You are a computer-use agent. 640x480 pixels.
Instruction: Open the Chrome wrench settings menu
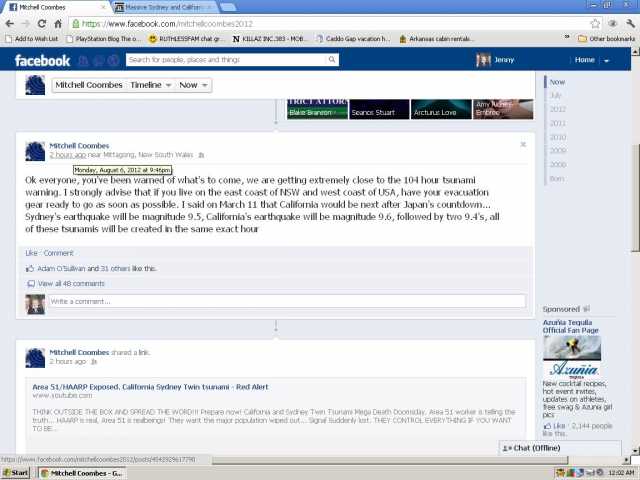tap(630, 24)
